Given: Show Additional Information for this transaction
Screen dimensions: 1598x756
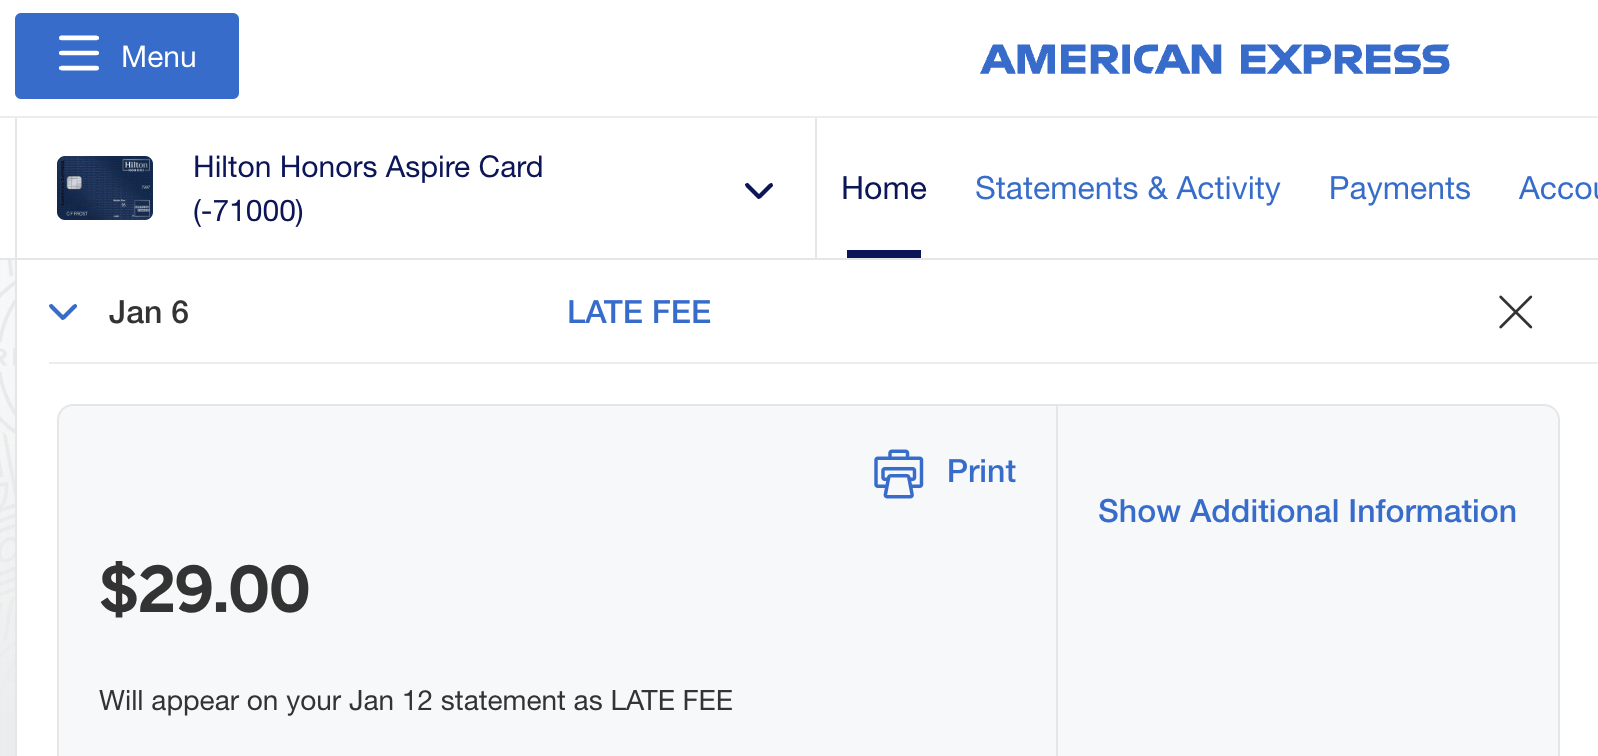Looking at the screenshot, I should pyautogui.click(x=1307, y=511).
